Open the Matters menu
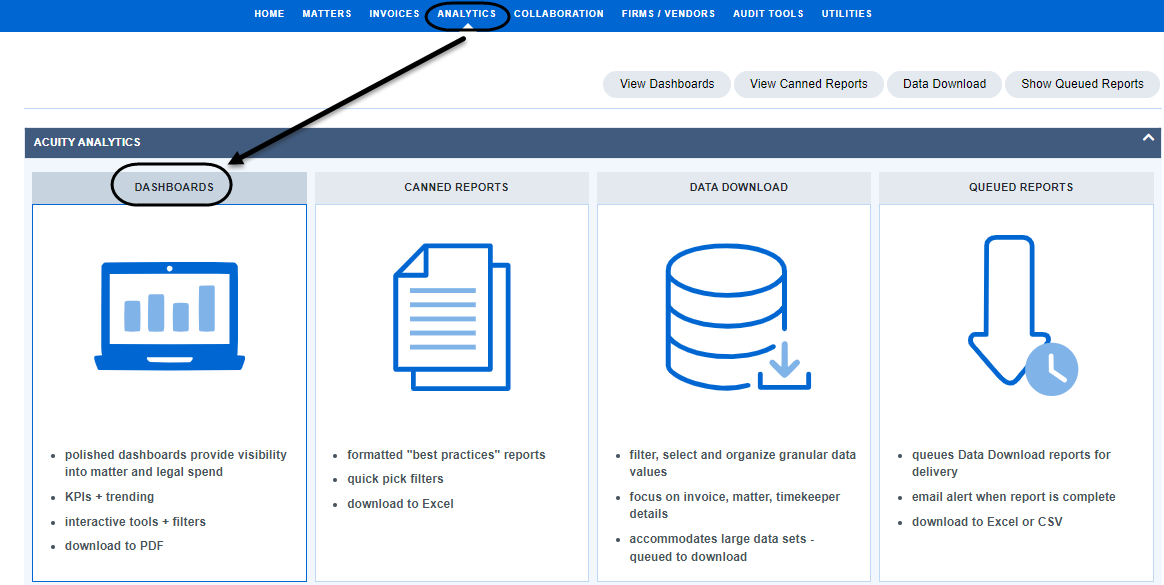The height and width of the screenshot is (585, 1164). 327,13
